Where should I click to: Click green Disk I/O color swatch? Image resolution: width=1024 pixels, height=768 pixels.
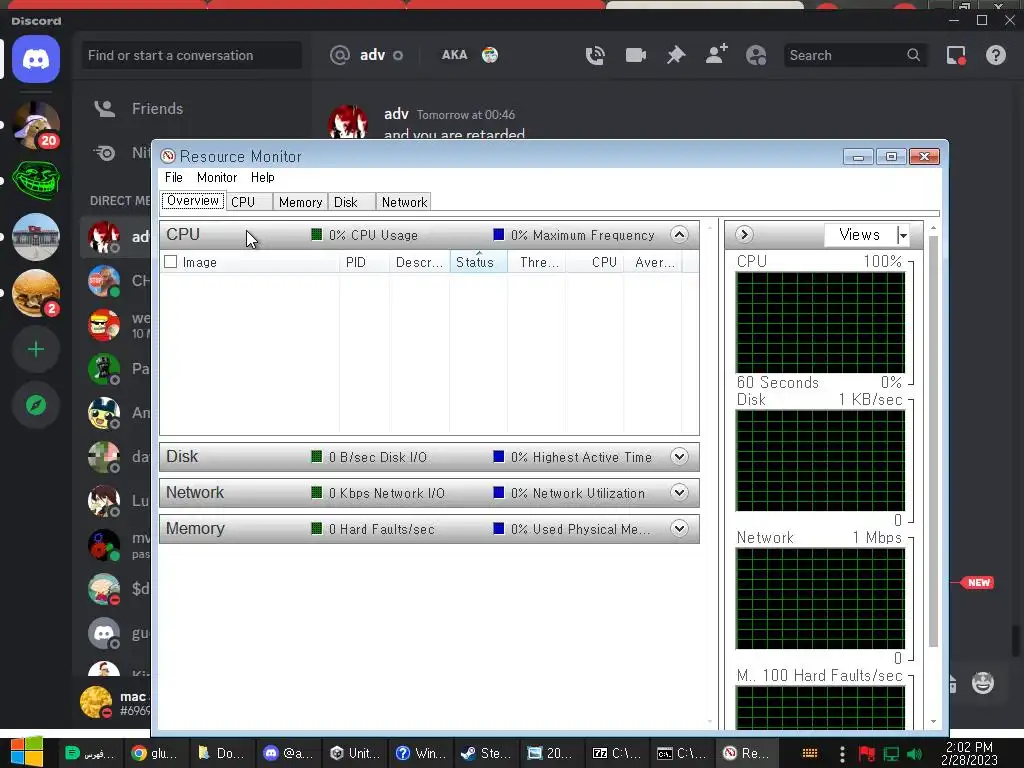[x=317, y=456]
